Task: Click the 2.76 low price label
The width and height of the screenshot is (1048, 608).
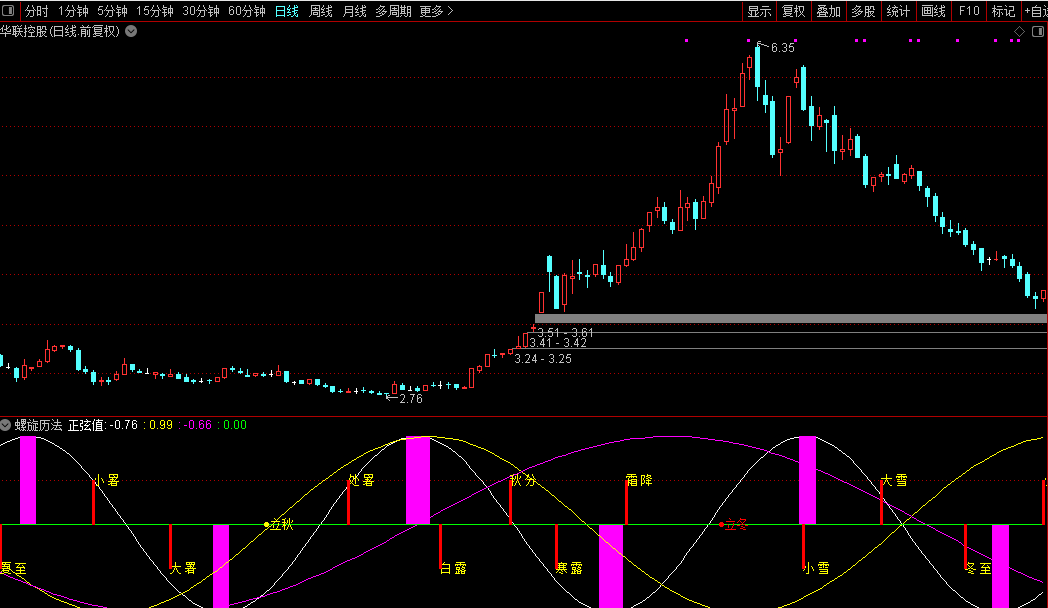Action: (411, 399)
